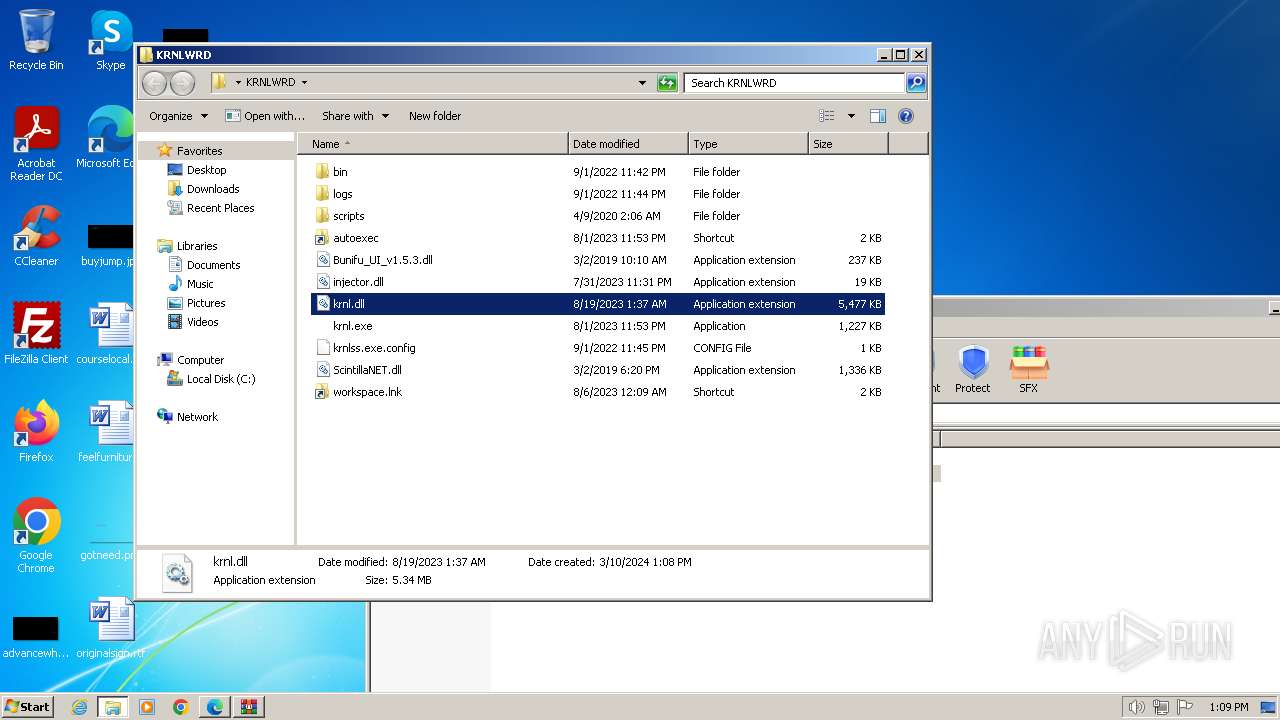
Task: Select the scripts folder
Action: (x=598, y=216)
